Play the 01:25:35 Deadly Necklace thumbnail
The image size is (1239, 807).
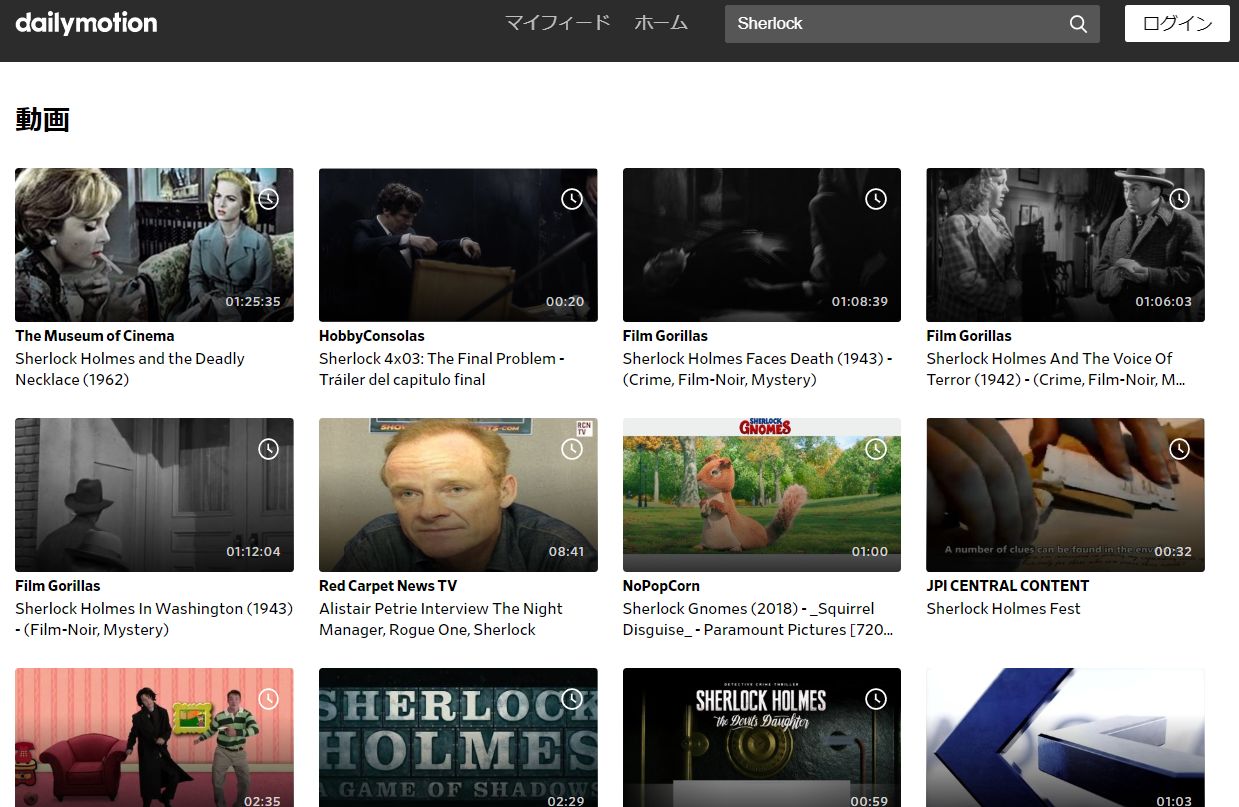(154, 245)
